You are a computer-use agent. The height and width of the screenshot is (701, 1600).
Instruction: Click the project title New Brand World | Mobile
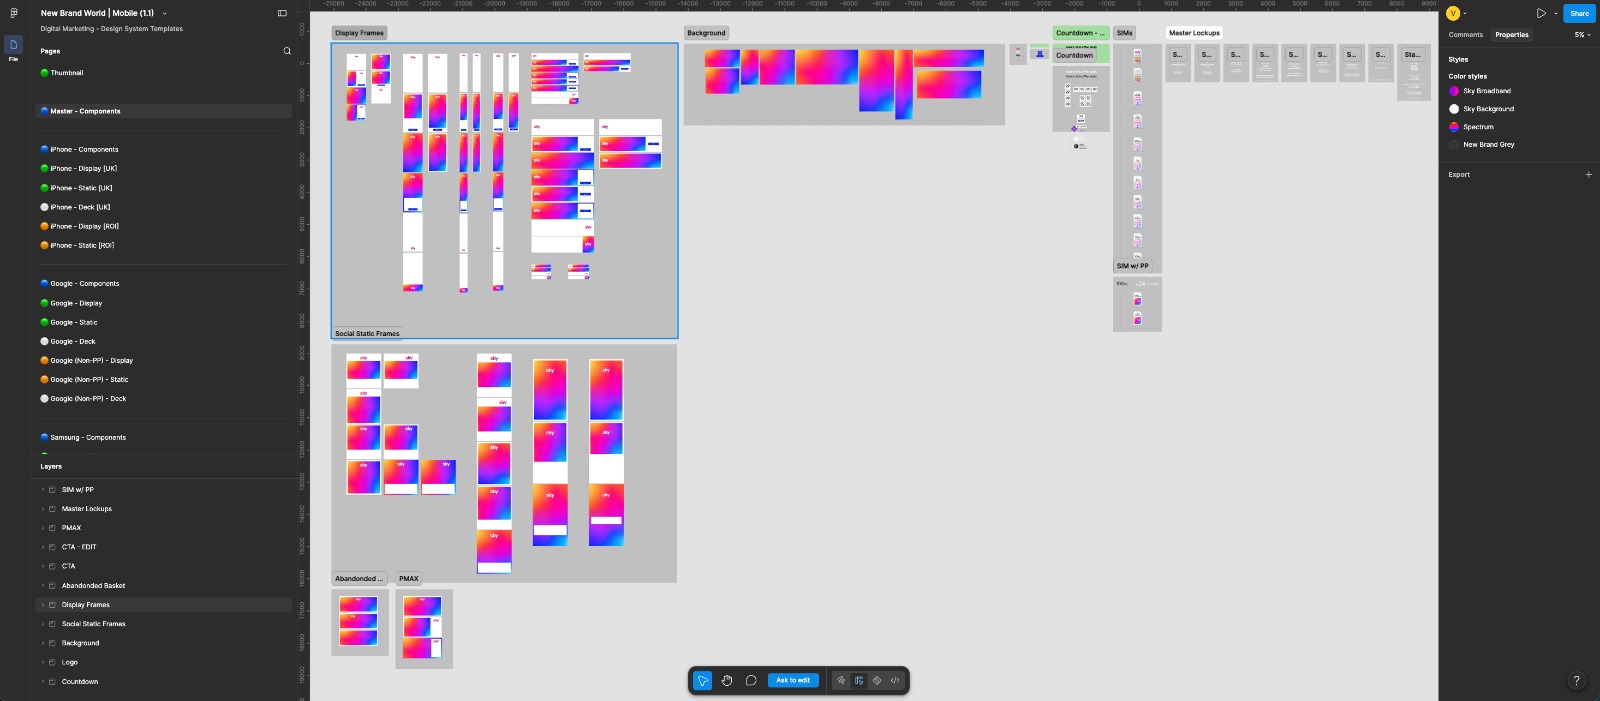[97, 13]
